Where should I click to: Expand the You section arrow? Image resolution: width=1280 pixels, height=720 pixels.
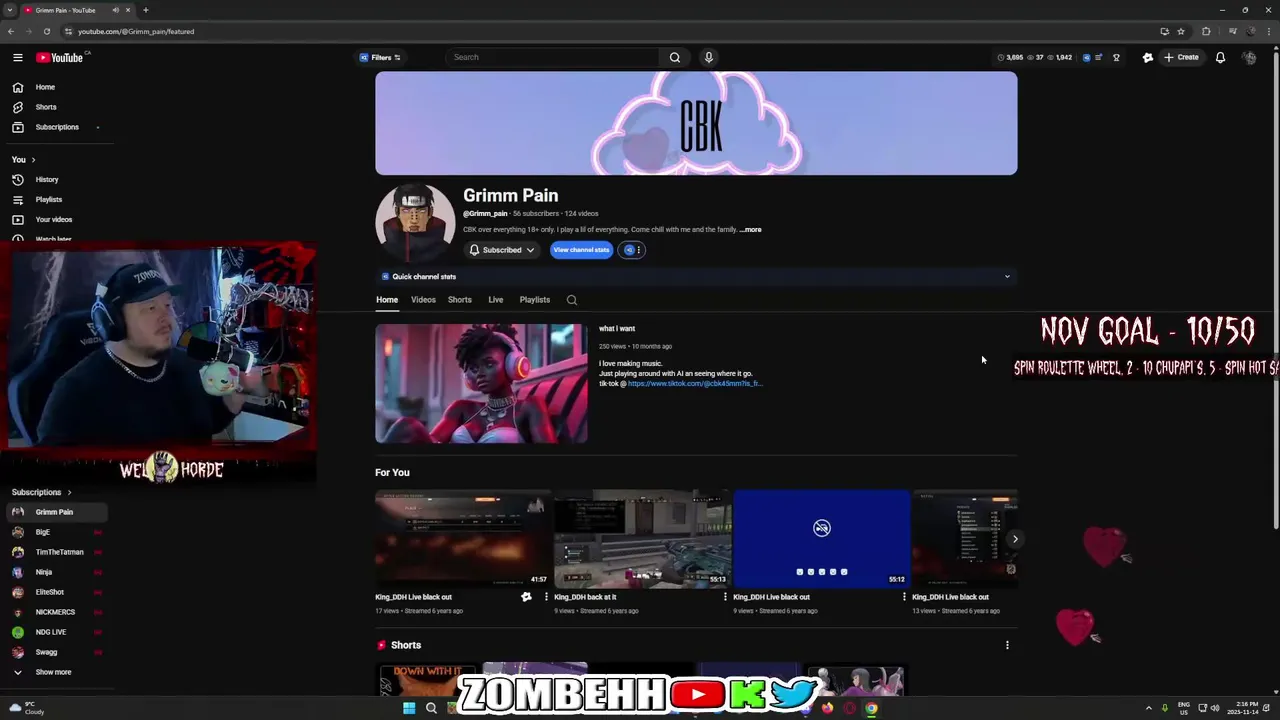coord(33,160)
